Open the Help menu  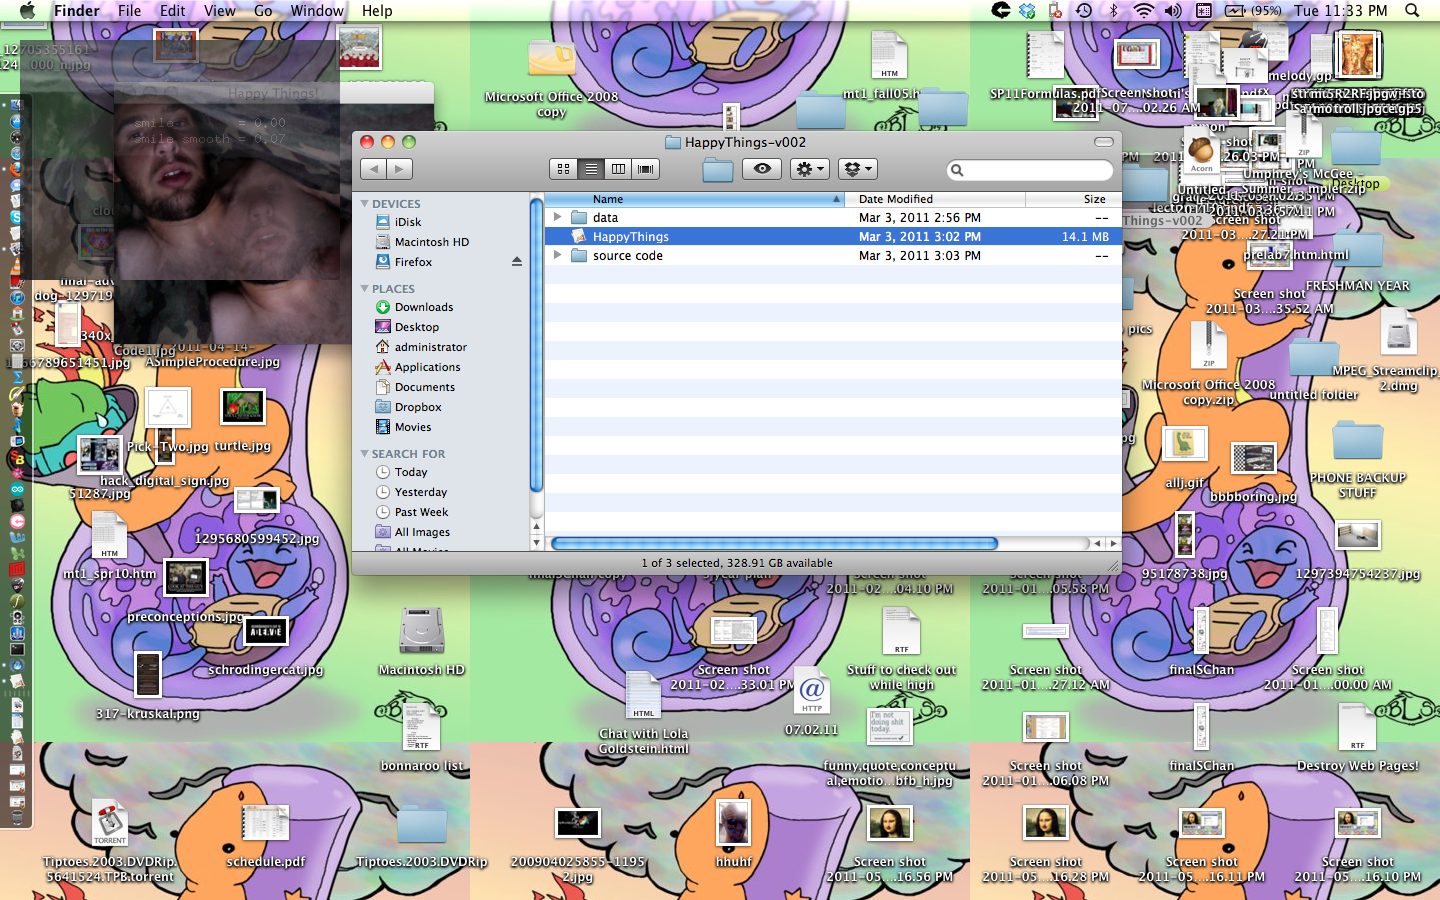click(377, 10)
